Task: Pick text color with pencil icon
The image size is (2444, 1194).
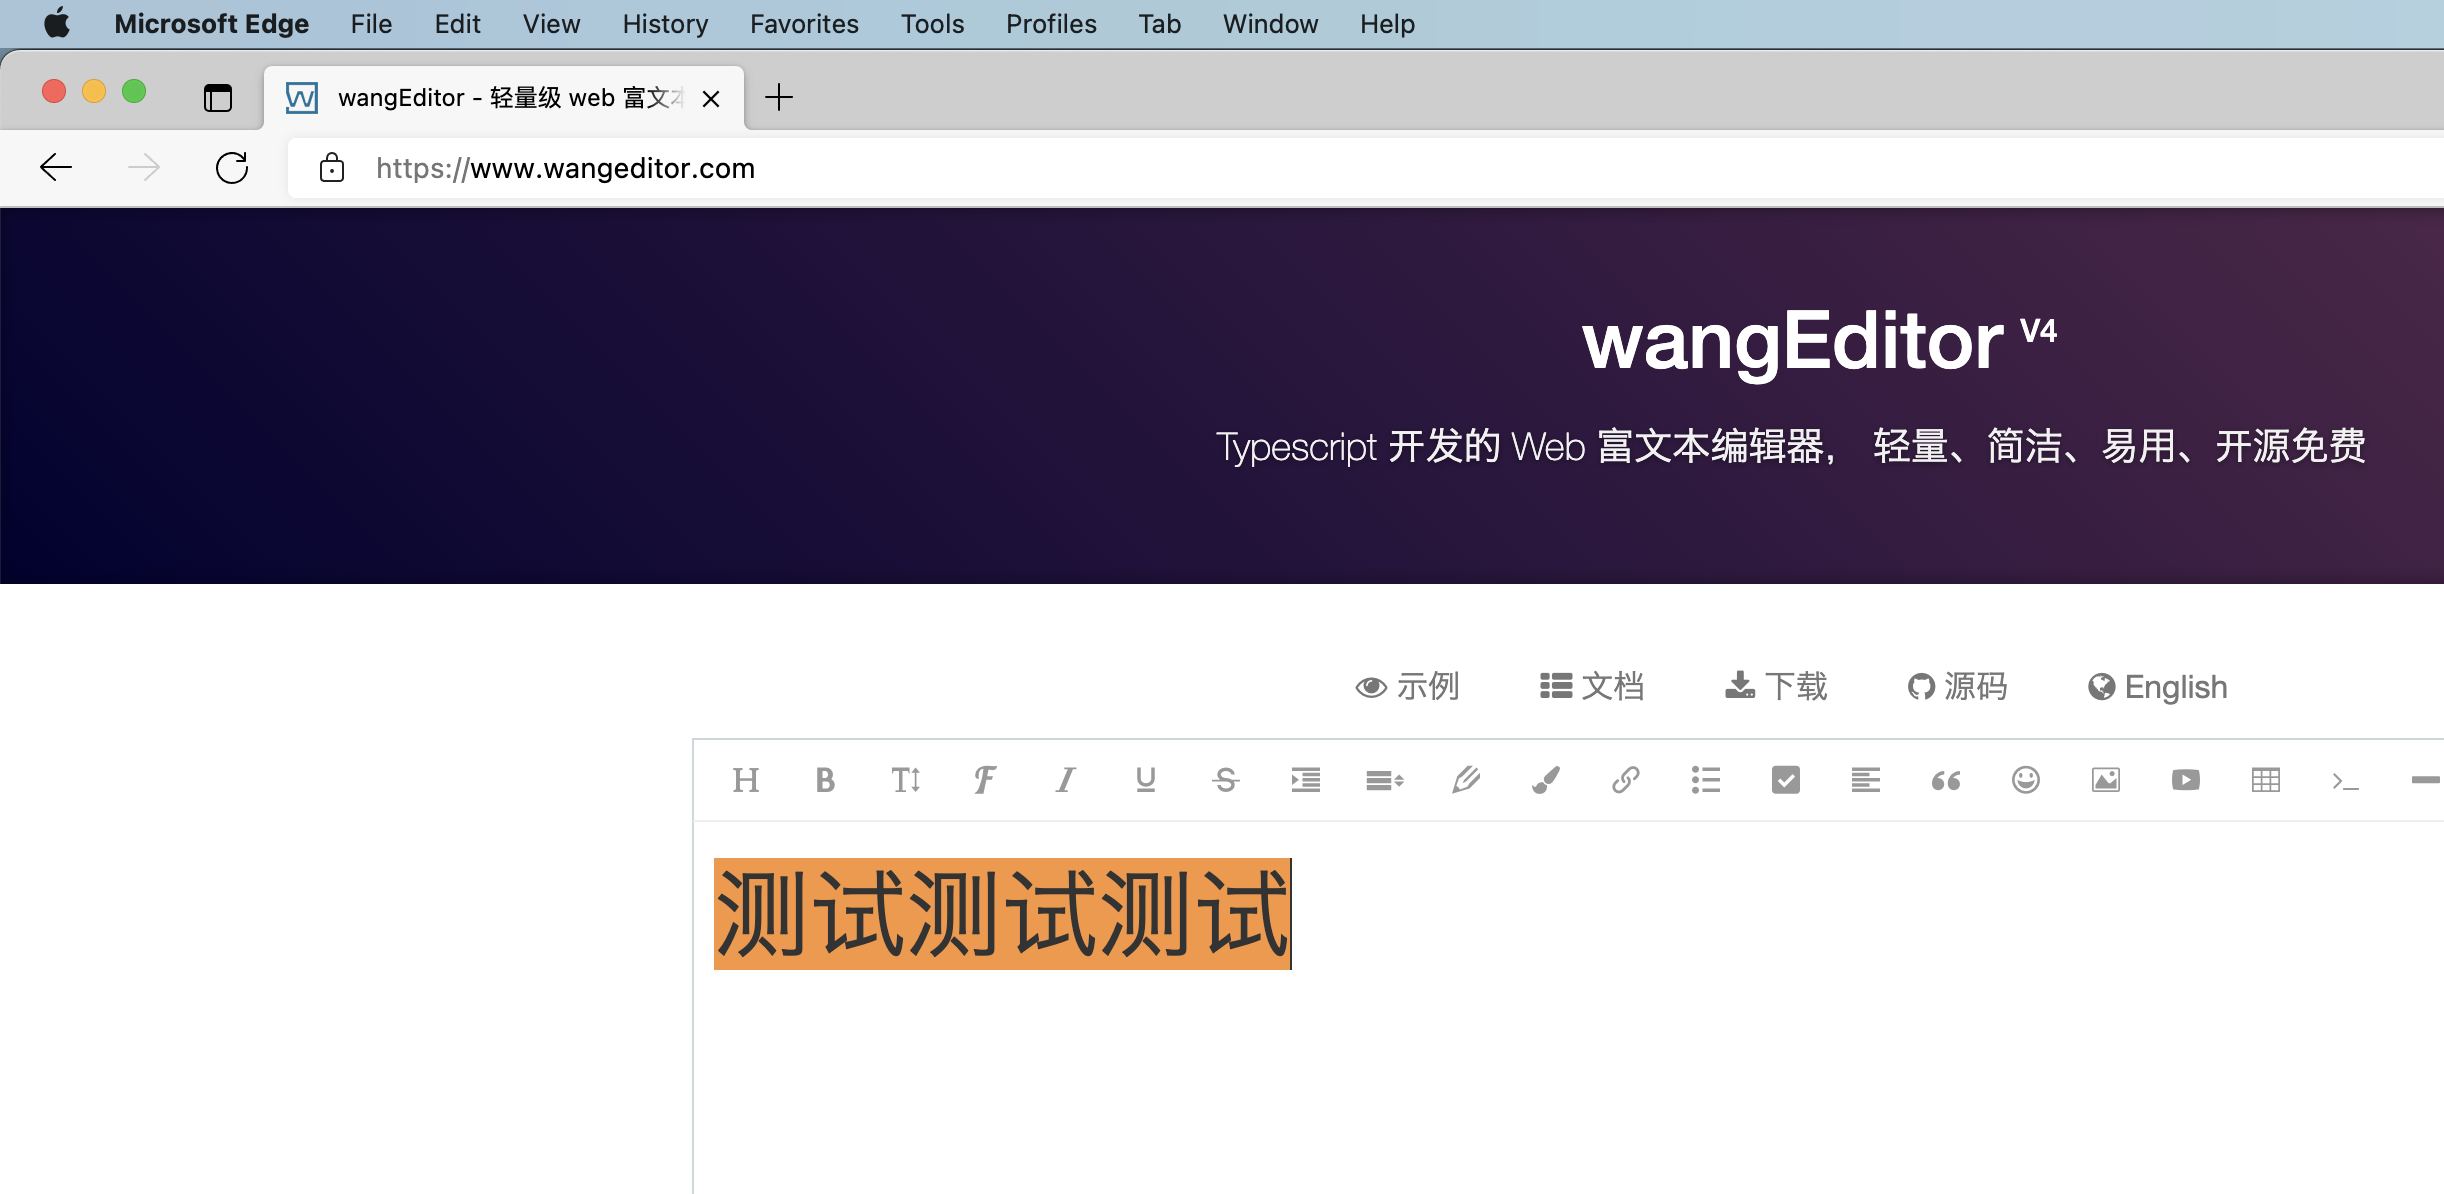Action: pyautogui.click(x=1466, y=780)
